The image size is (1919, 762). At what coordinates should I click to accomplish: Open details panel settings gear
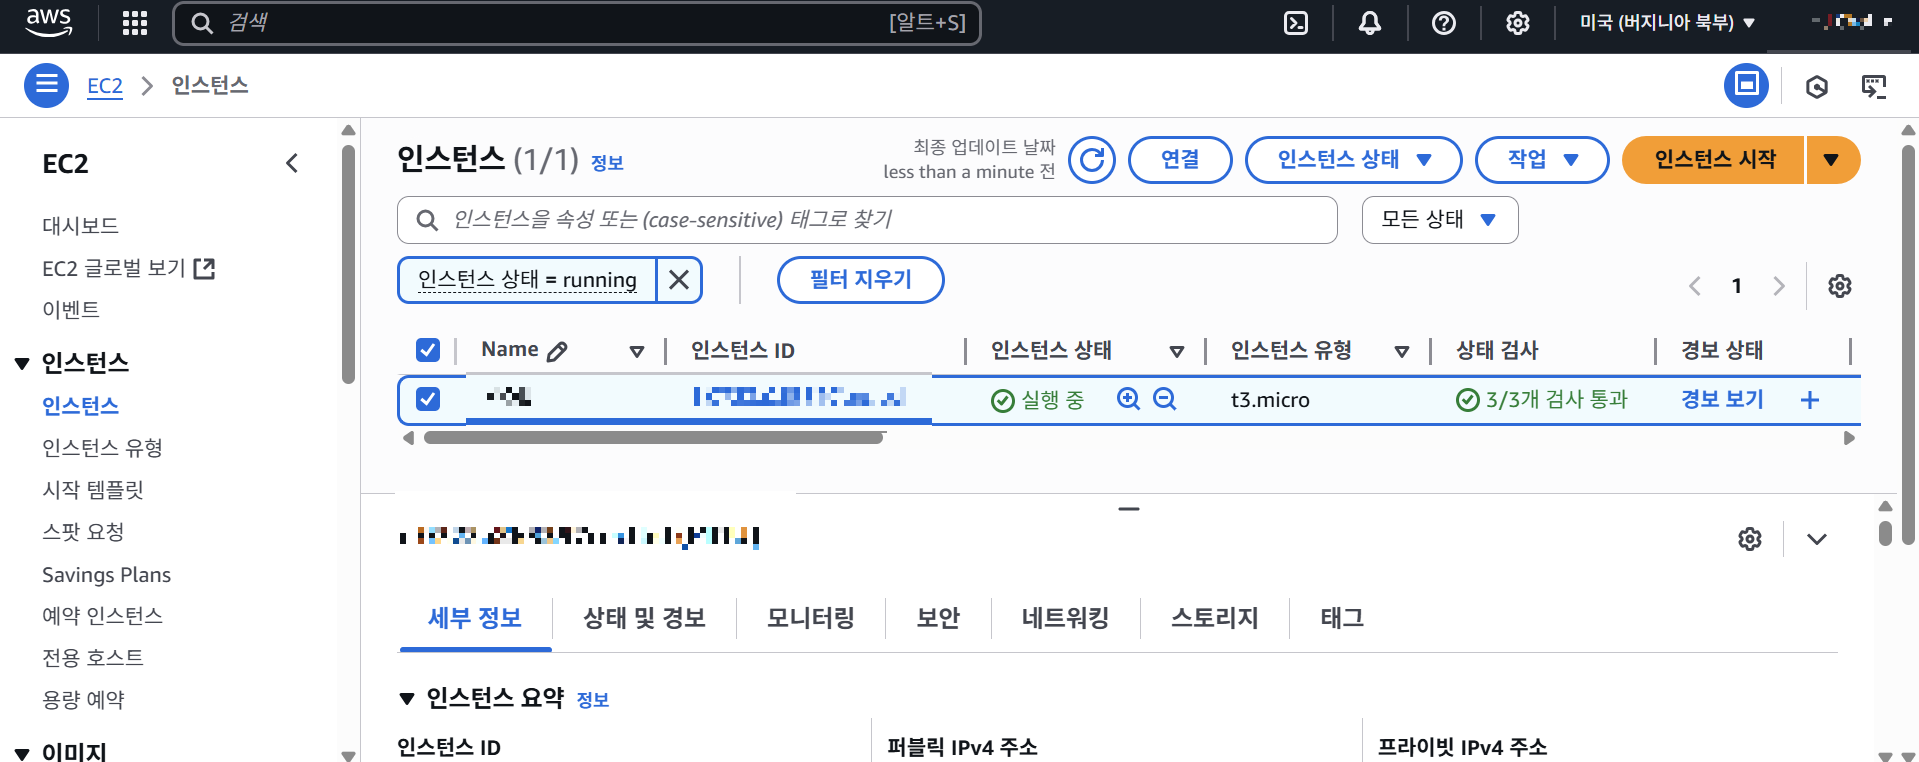click(1750, 539)
